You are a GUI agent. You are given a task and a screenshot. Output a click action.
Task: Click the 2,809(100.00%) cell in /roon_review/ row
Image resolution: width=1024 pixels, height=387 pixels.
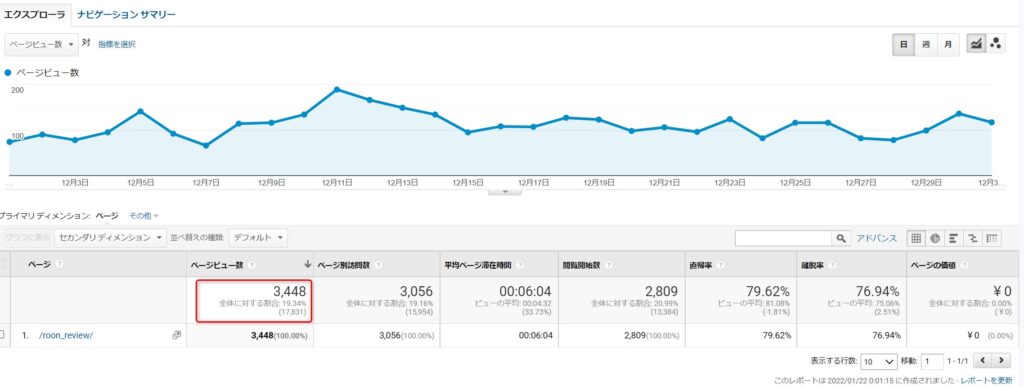point(651,335)
